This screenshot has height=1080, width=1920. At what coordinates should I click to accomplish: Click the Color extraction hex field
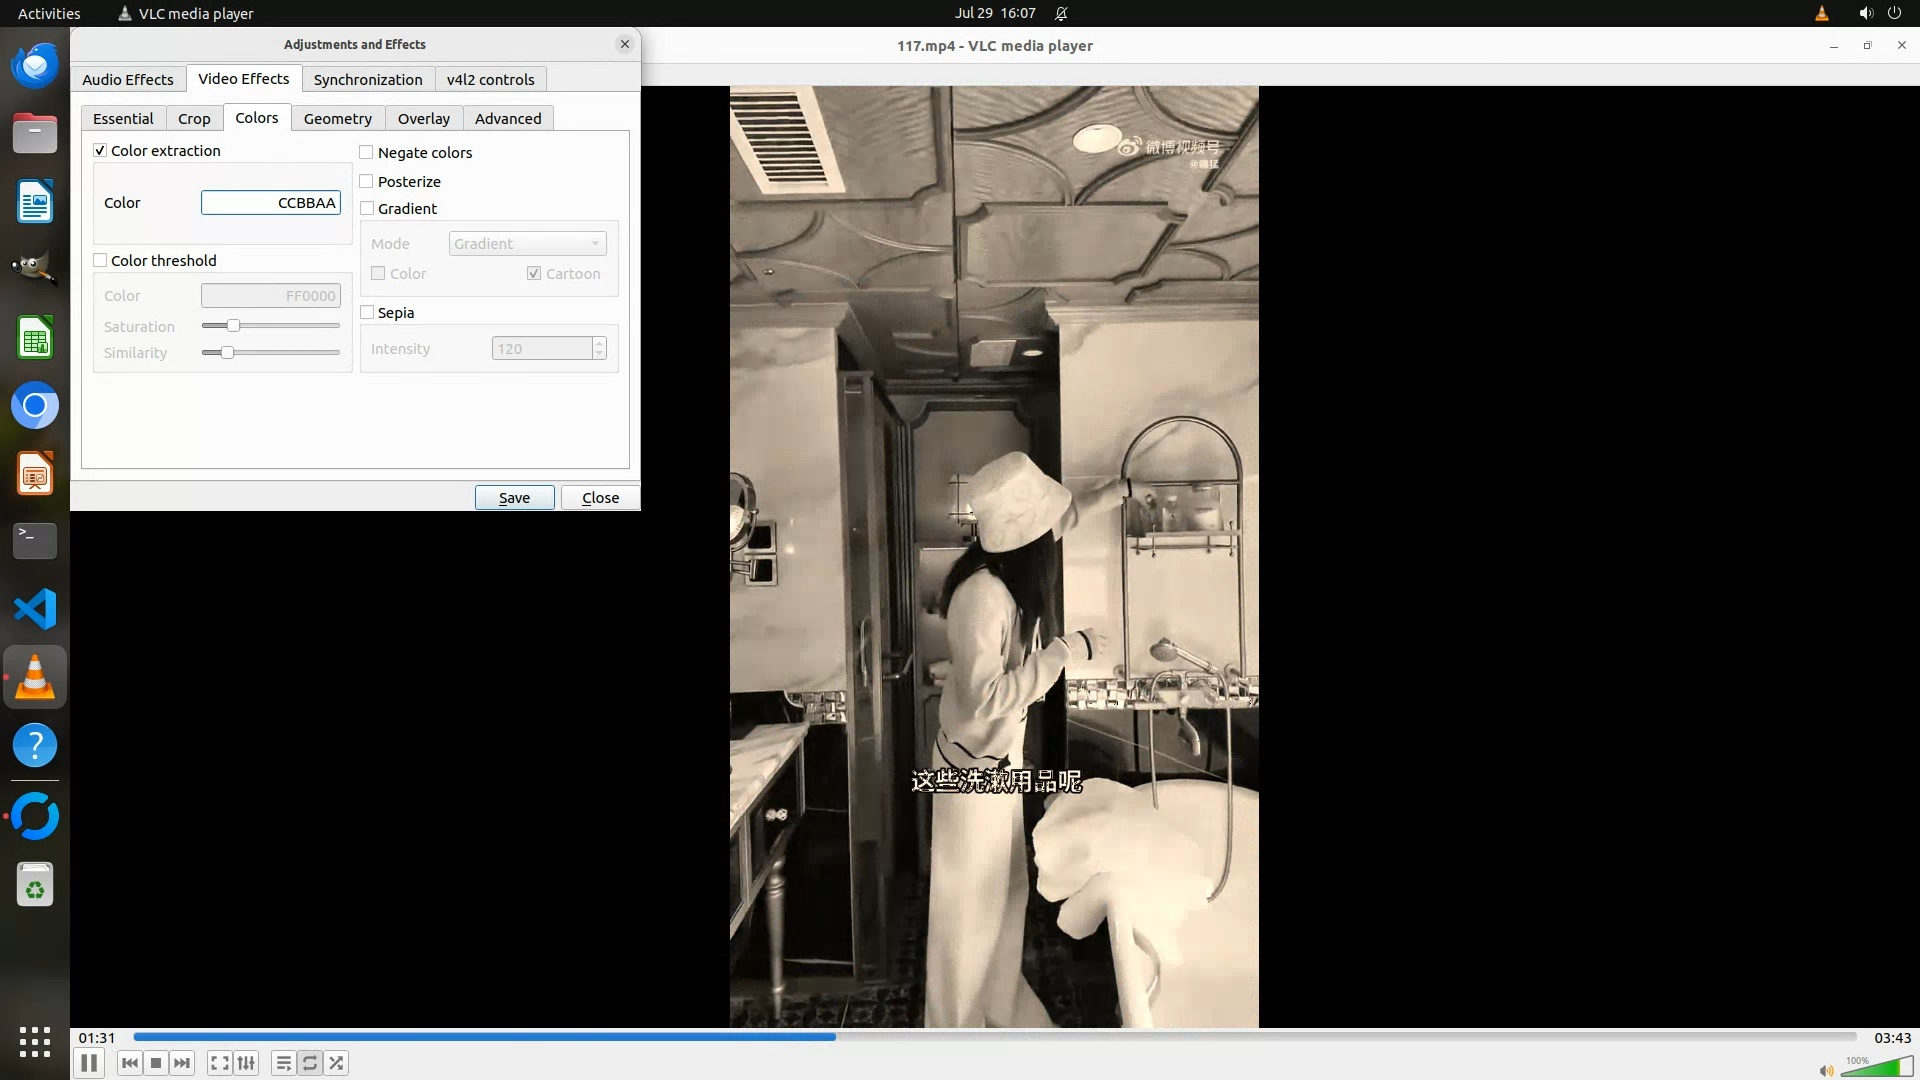(270, 203)
